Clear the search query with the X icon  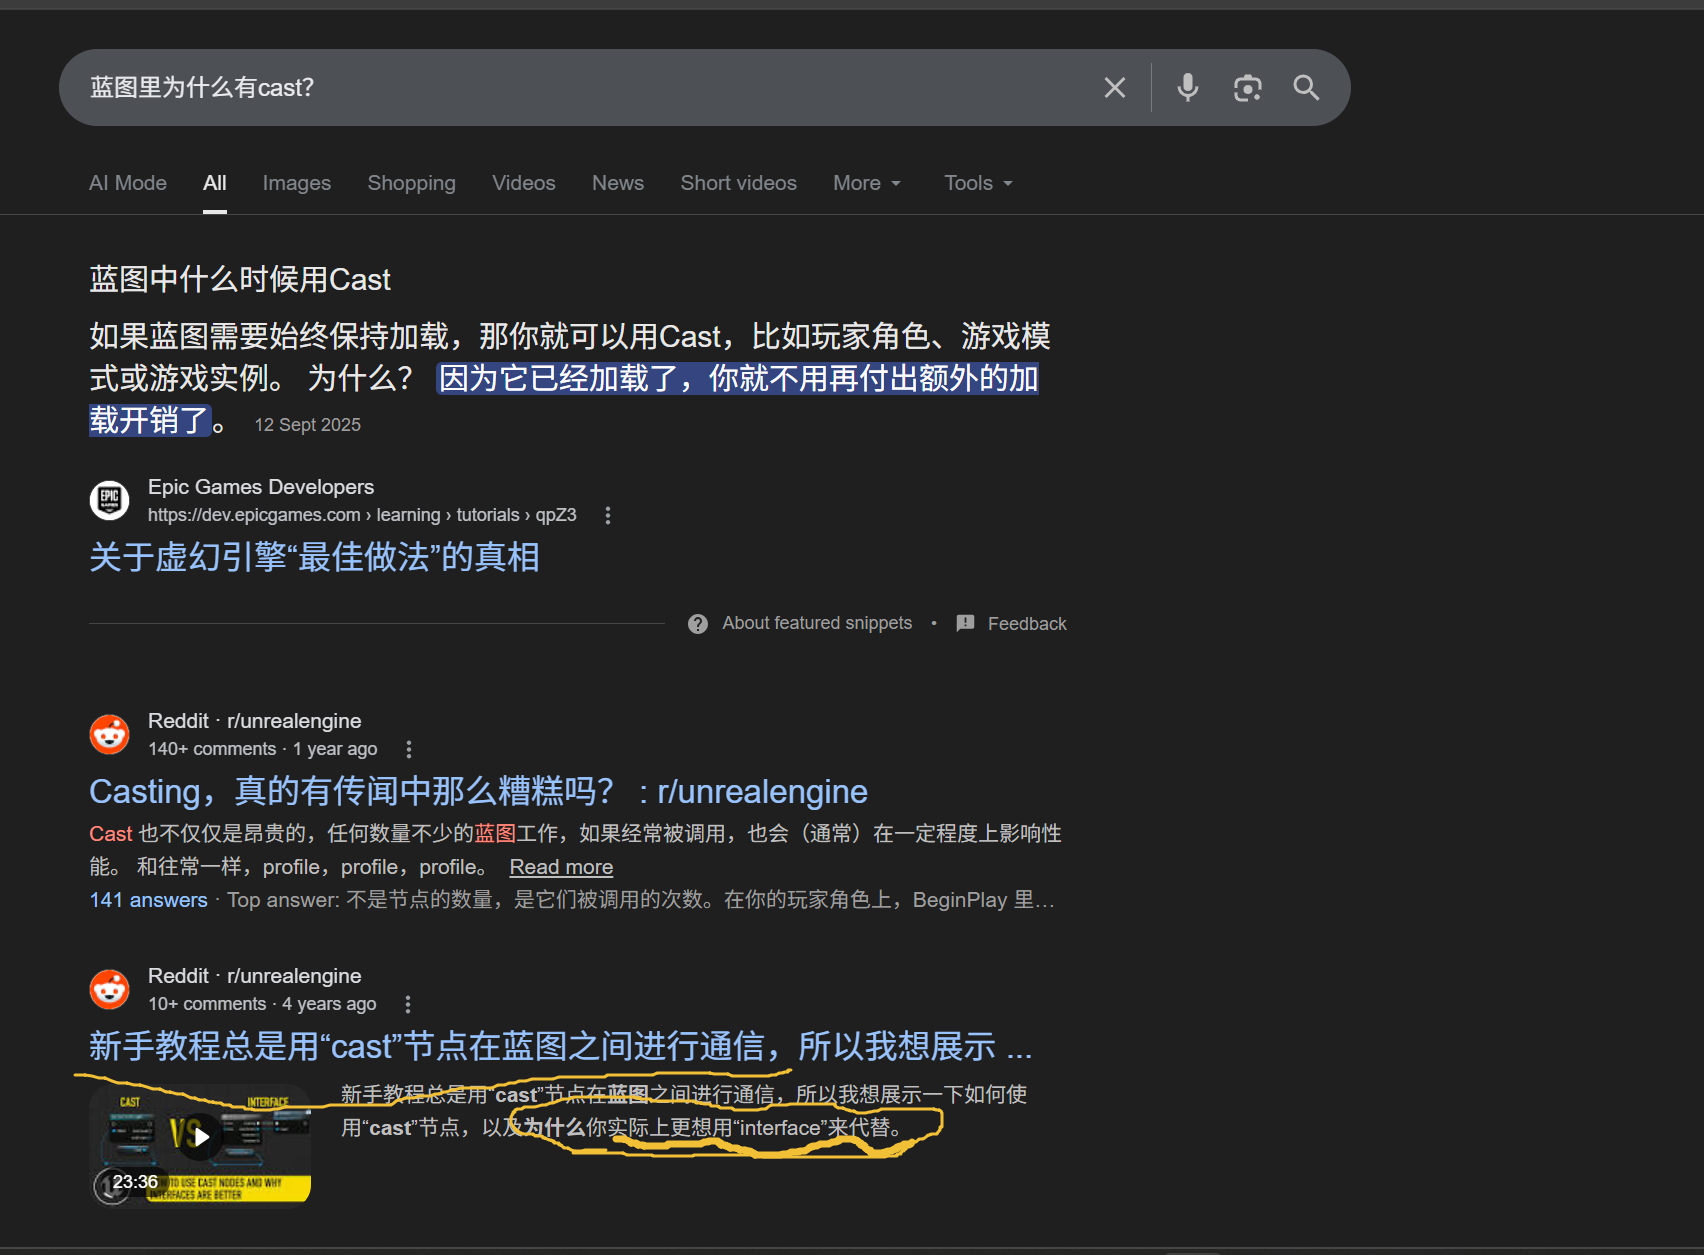[1114, 88]
